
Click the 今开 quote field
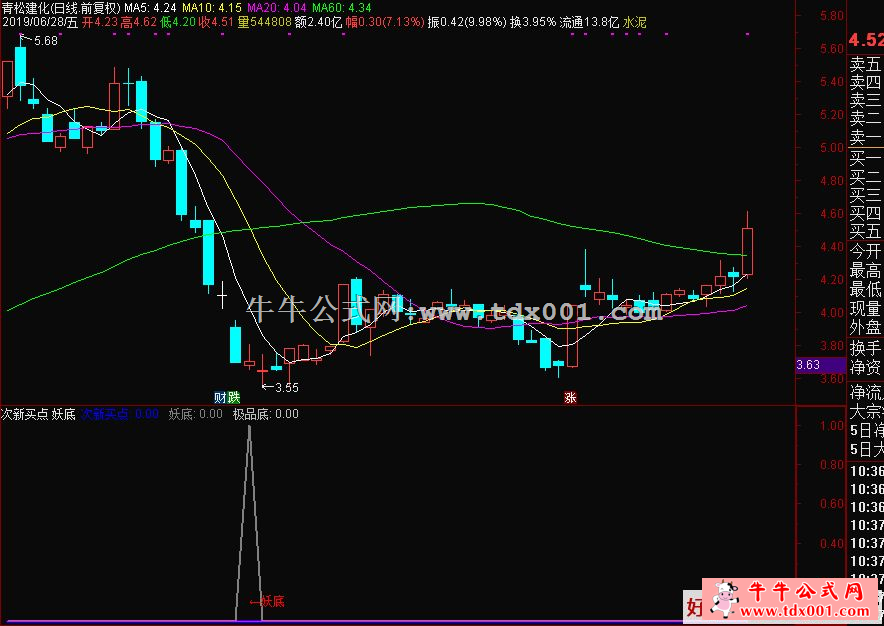[x=866, y=252]
